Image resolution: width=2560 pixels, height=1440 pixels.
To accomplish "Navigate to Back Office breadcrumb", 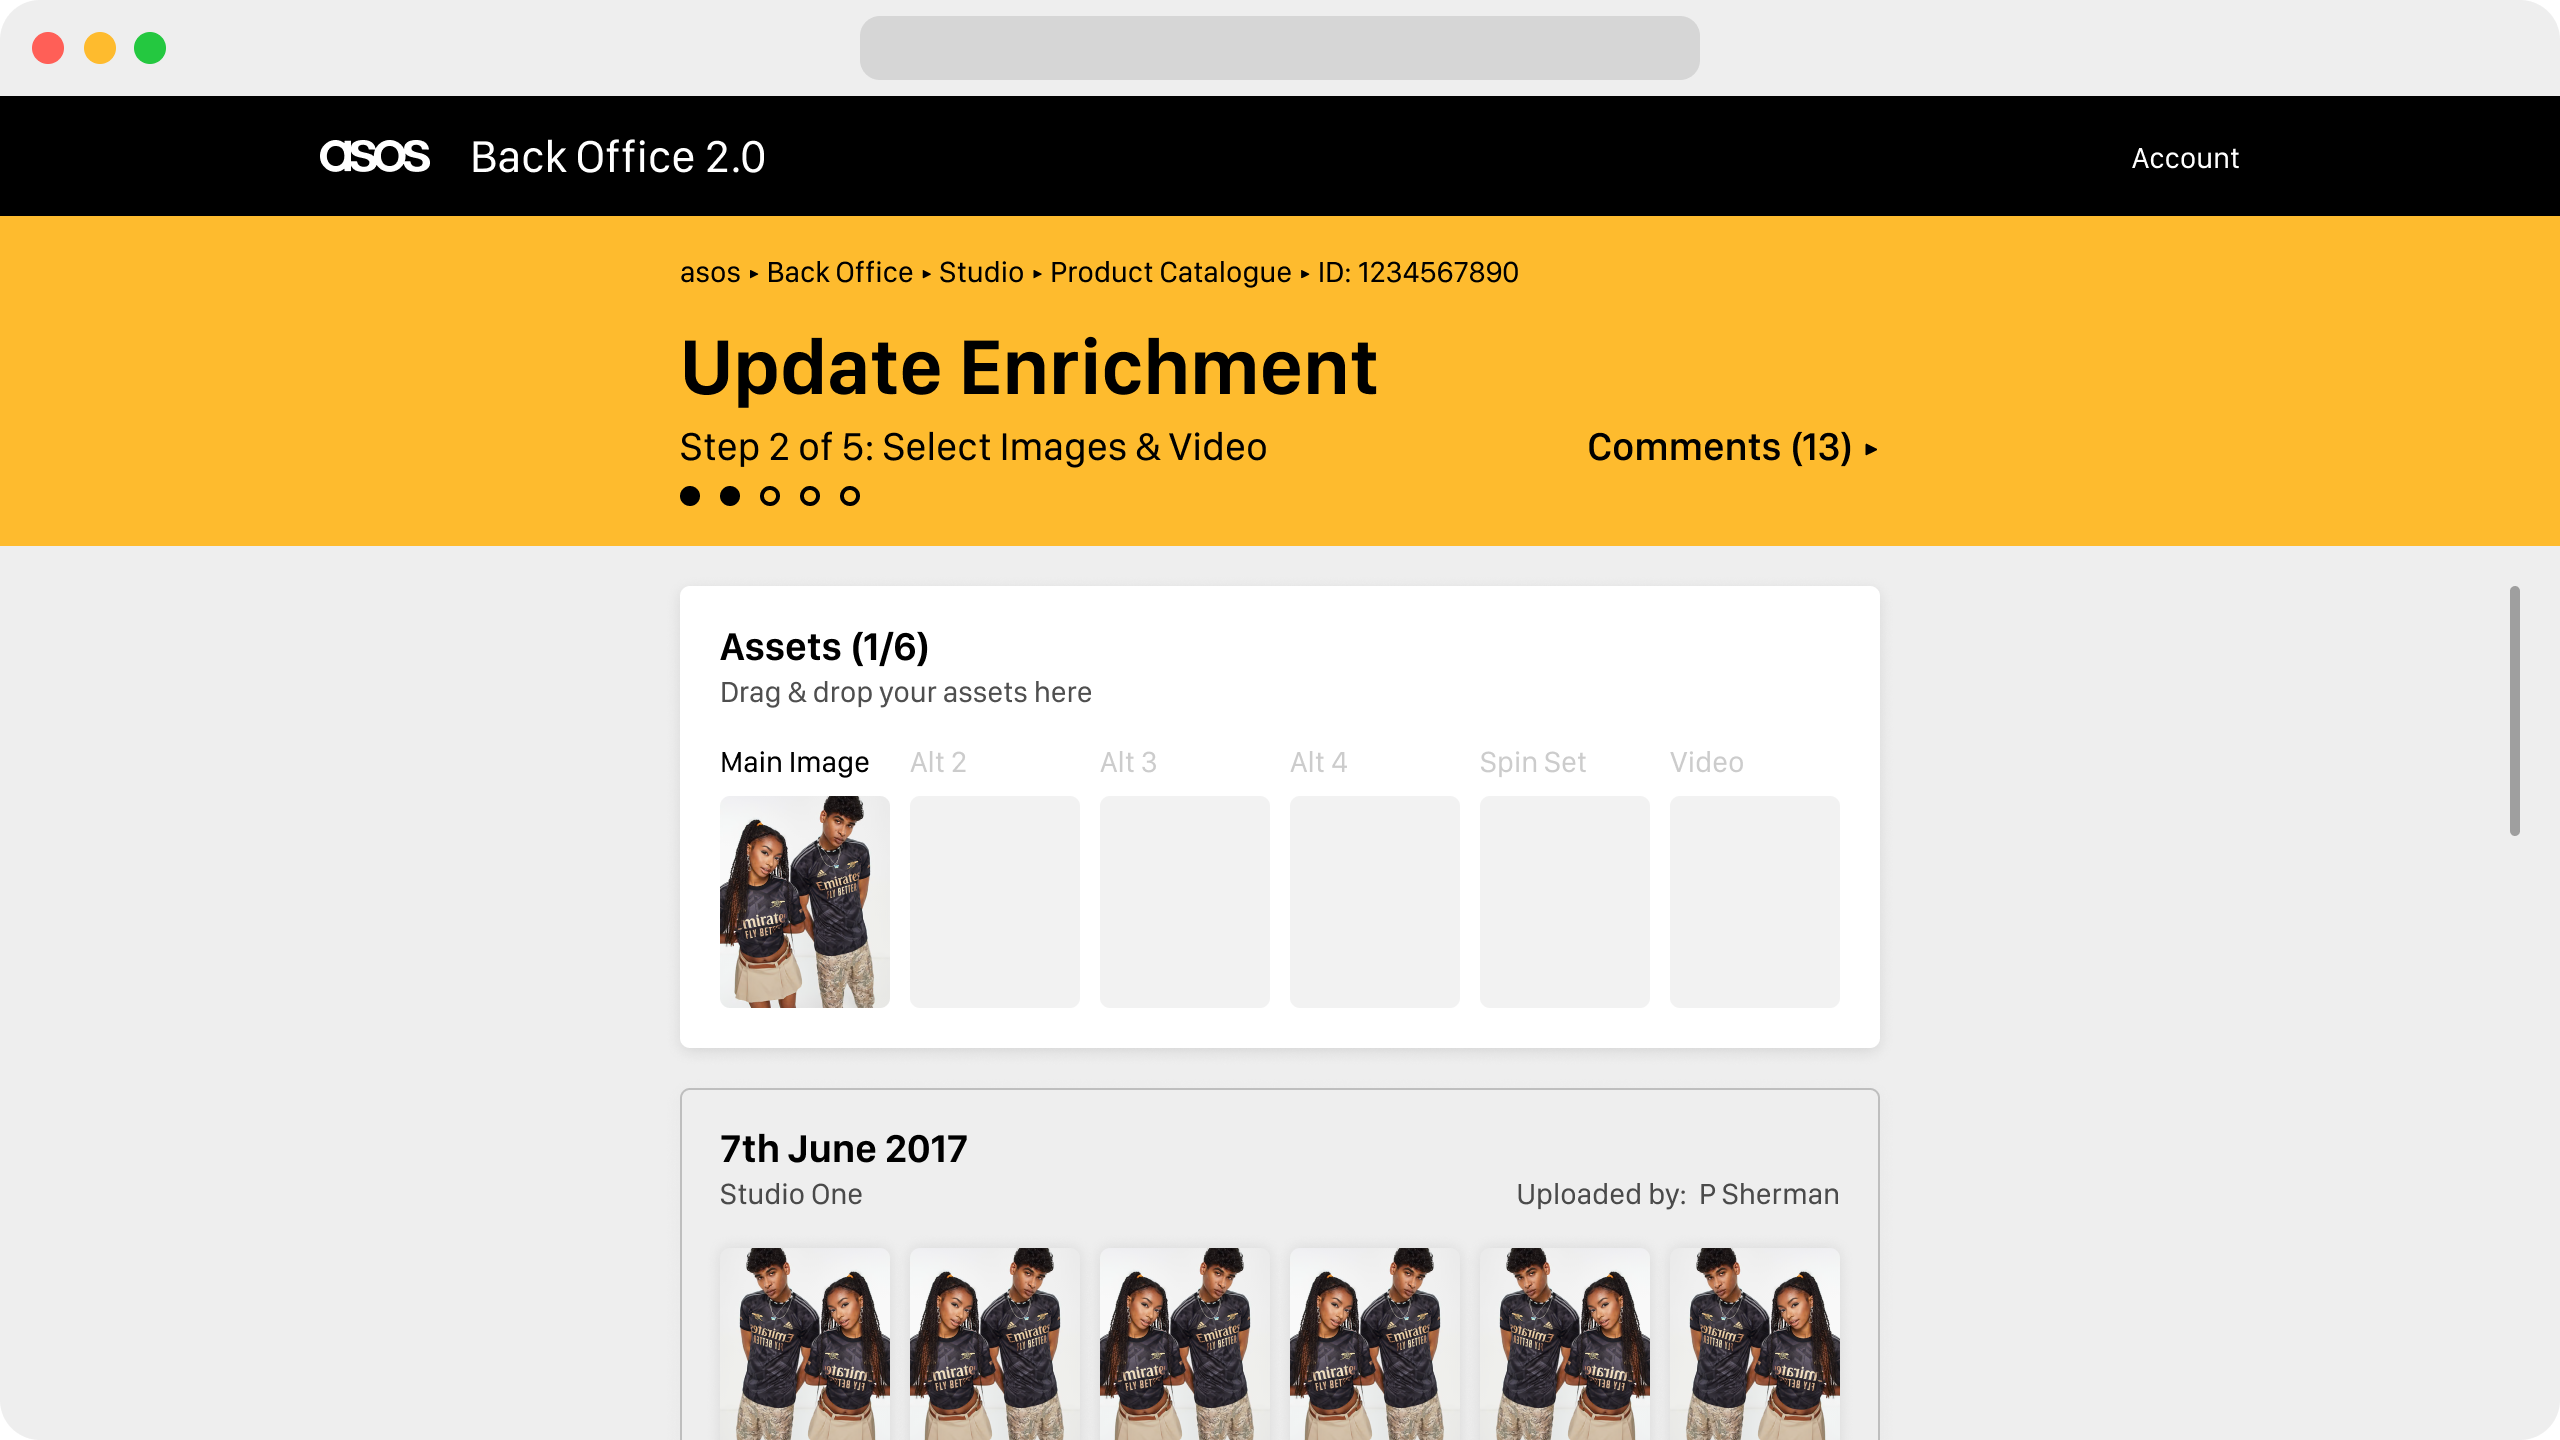I will (839, 272).
